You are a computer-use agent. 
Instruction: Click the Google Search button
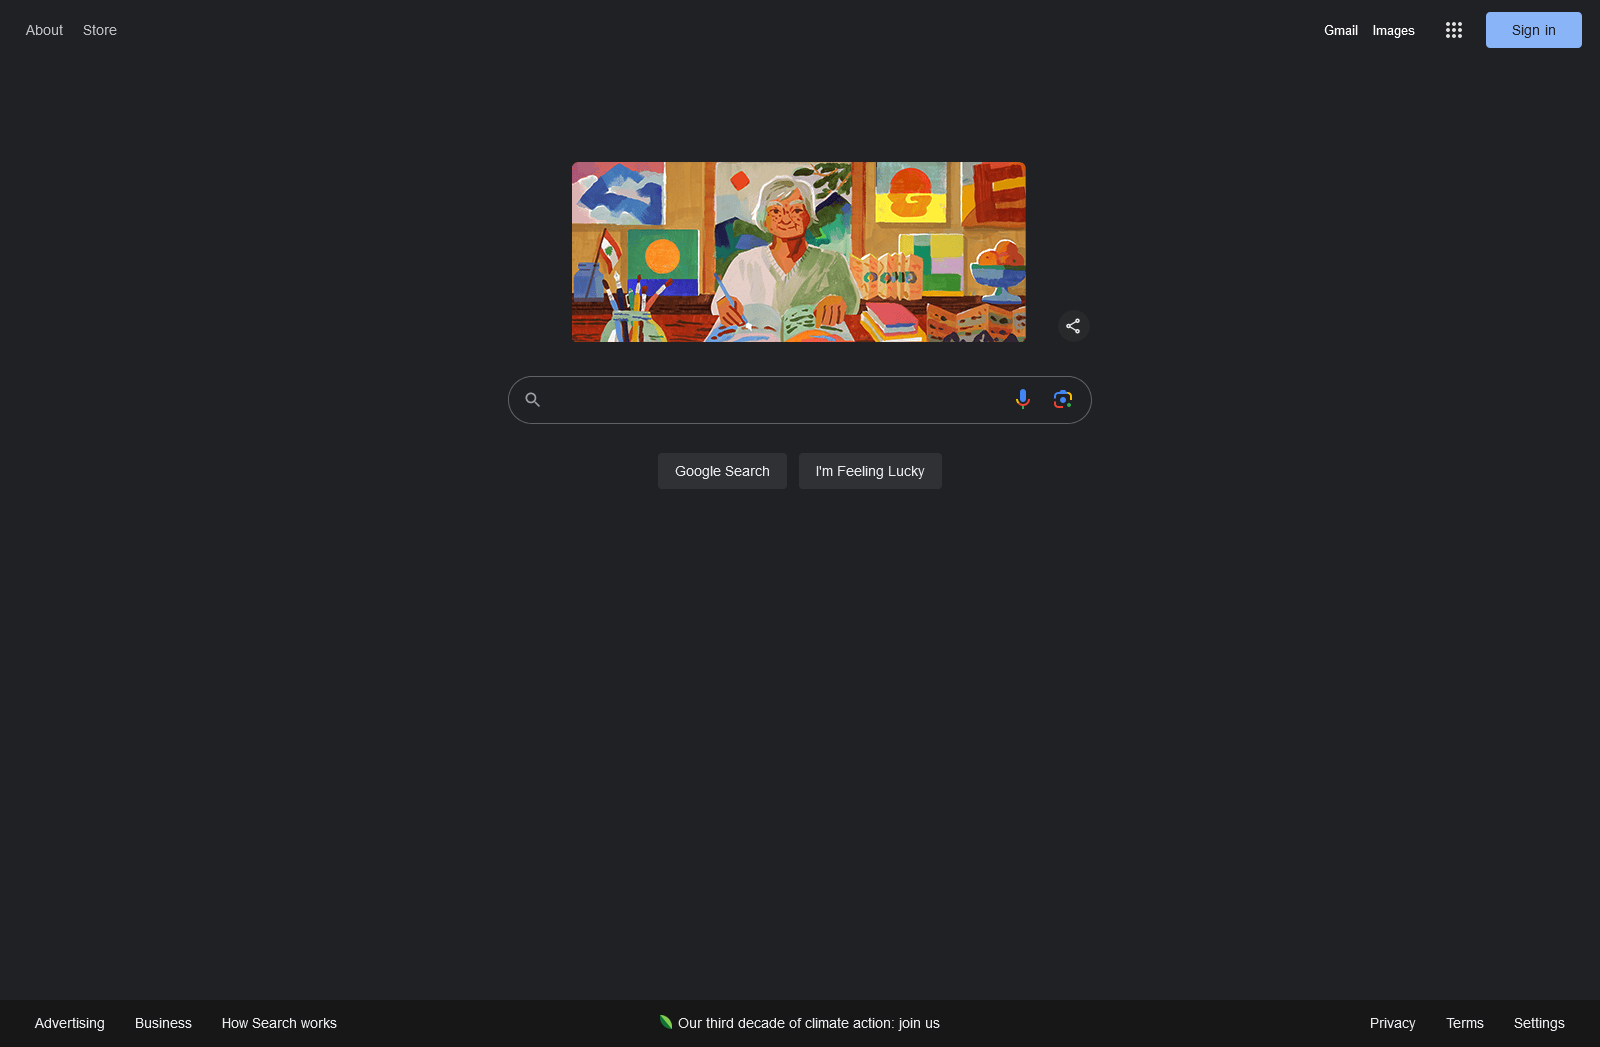[x=722, y=471]
